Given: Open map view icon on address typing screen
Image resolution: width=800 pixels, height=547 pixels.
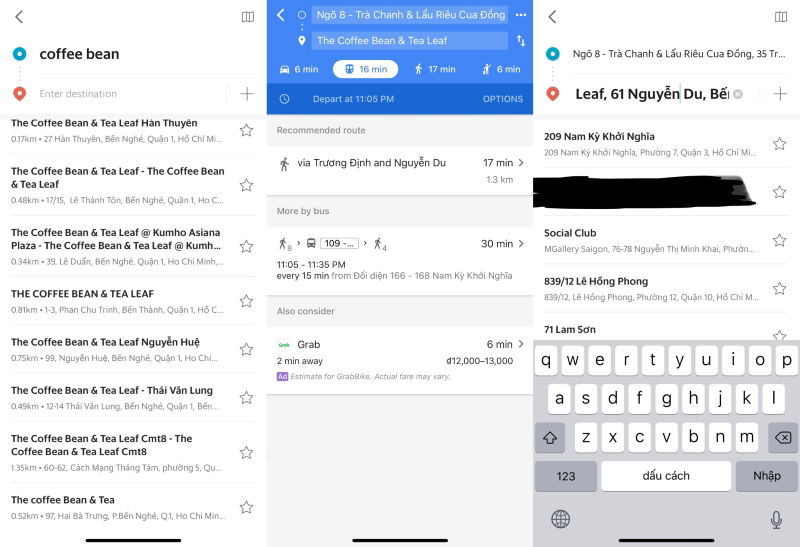Looking at the screenshot, I should [781, 17].
